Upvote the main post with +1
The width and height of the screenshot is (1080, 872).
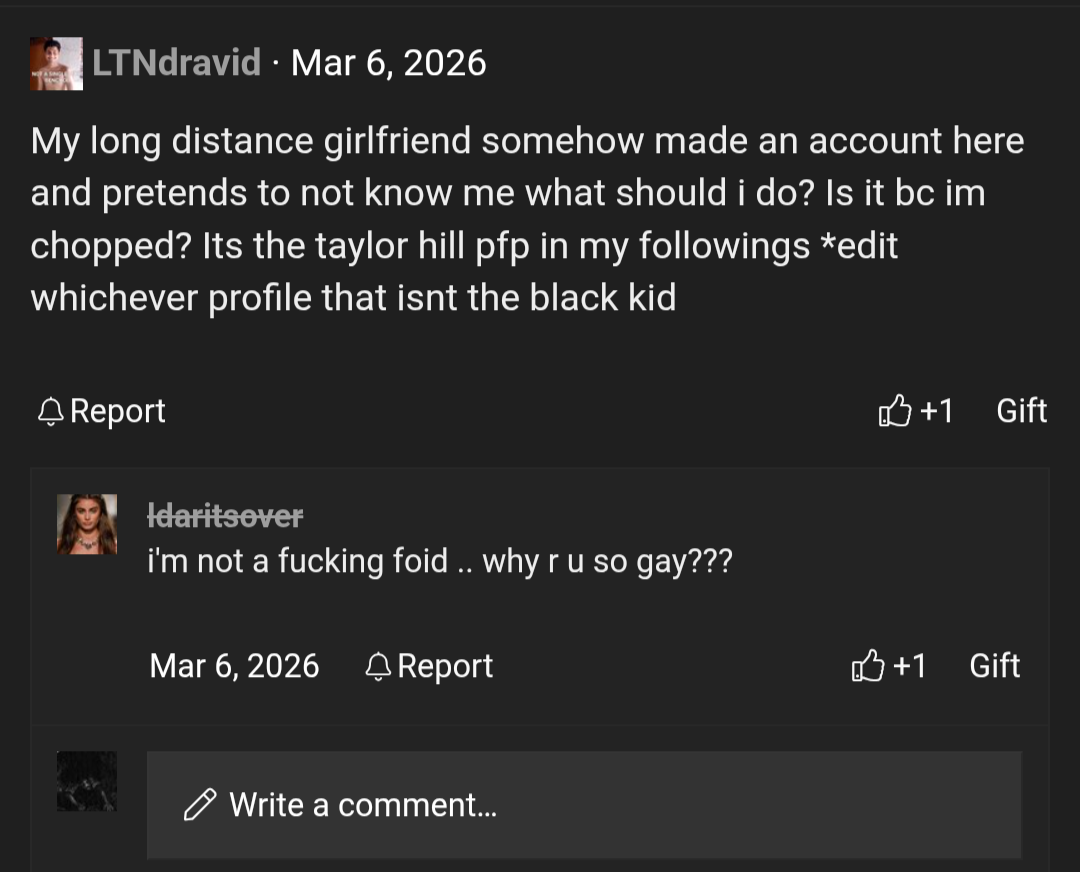(916, 410)
